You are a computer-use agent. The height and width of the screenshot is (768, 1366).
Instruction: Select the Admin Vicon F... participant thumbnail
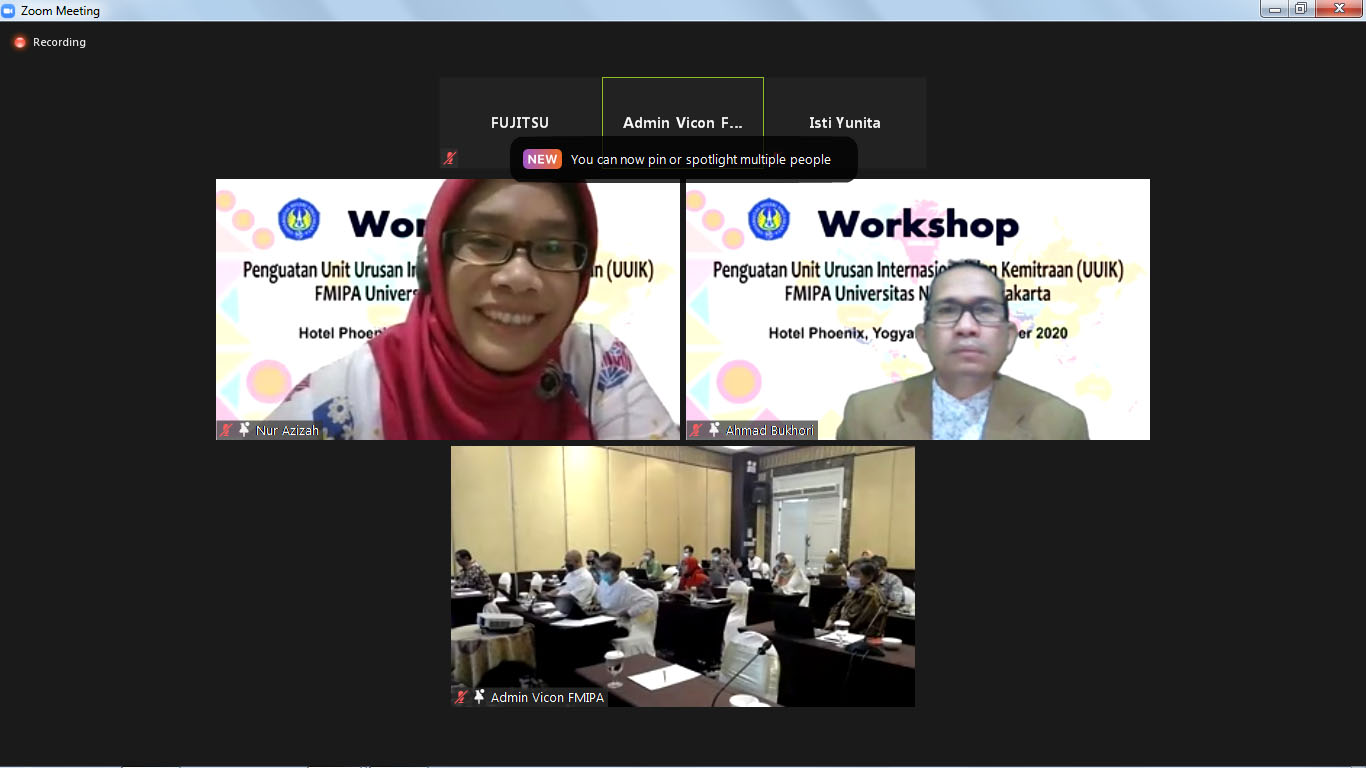(683, 123)
